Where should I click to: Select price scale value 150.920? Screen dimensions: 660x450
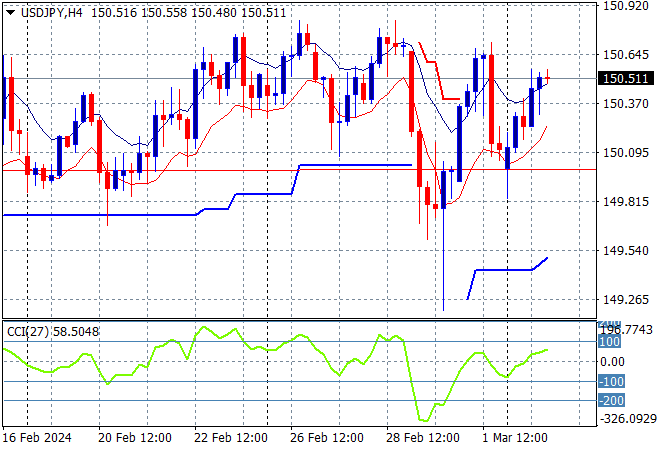click(x=626, y=6)
